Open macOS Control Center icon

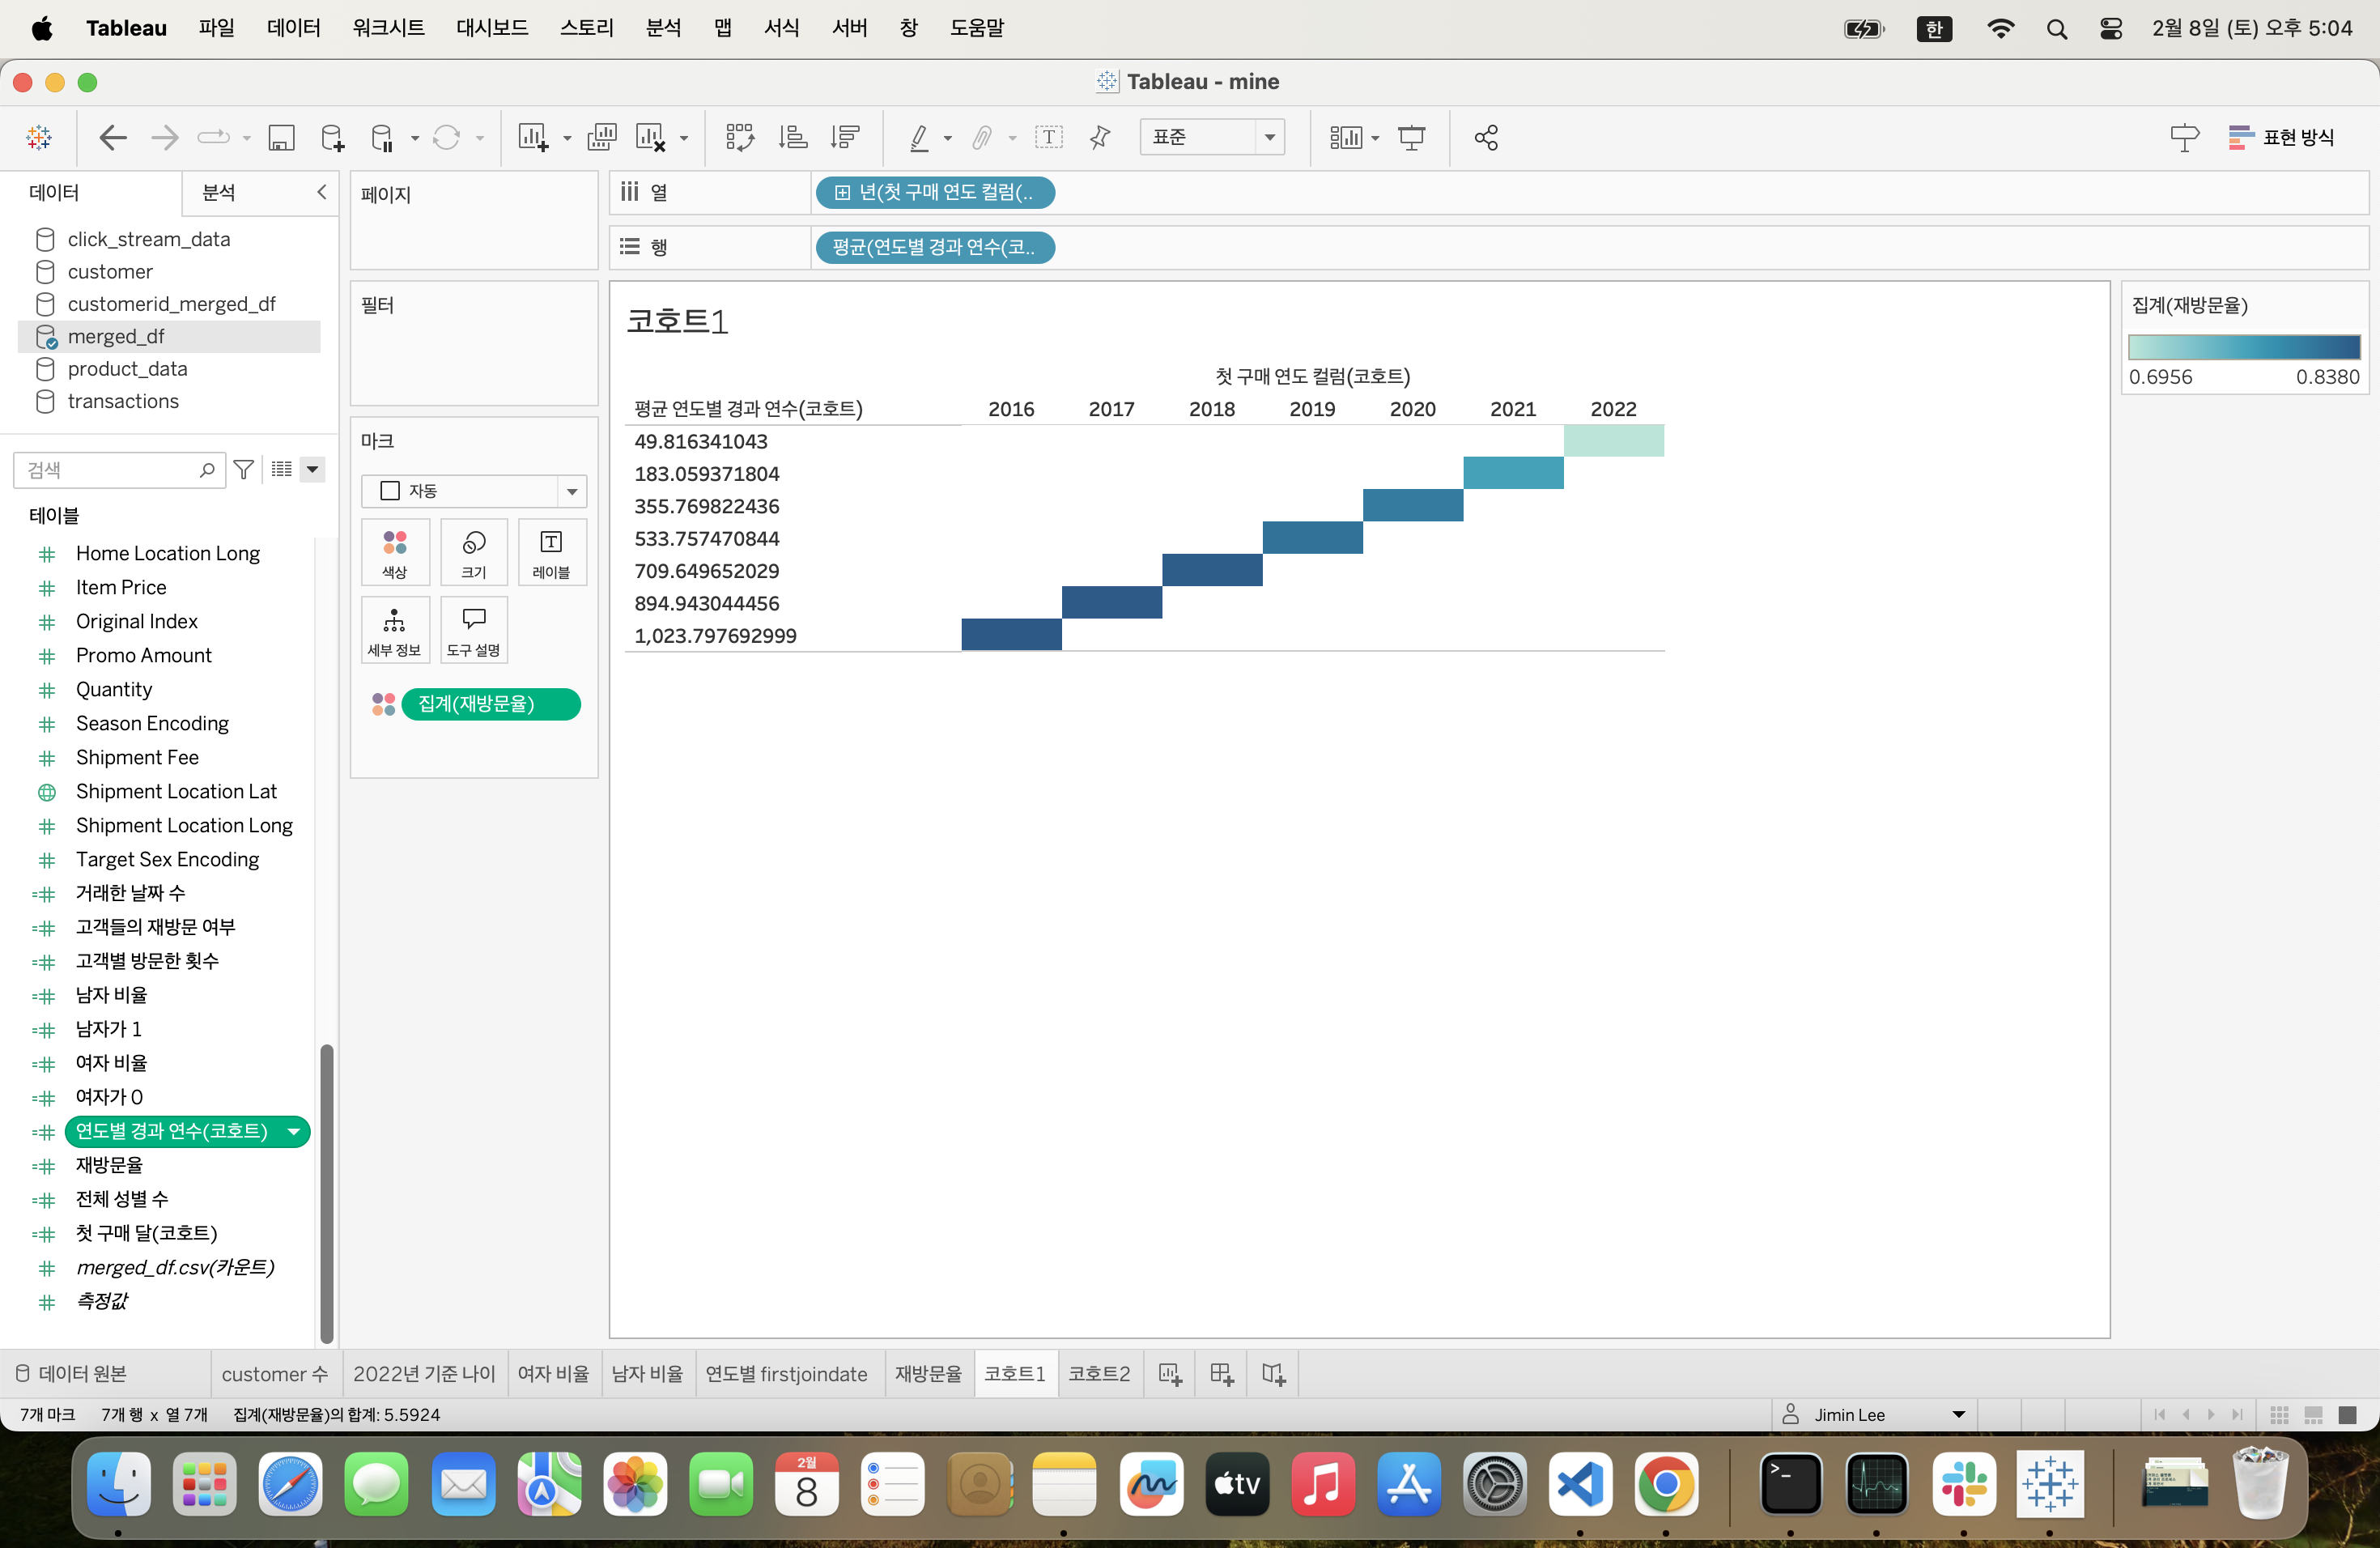2111,28
